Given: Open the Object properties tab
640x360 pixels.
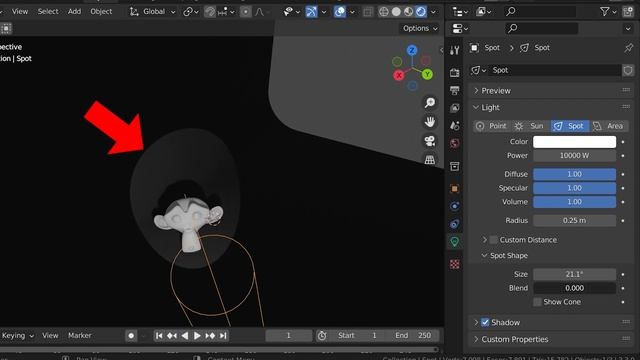Looking at the screenshot, I should click(455, 189).
